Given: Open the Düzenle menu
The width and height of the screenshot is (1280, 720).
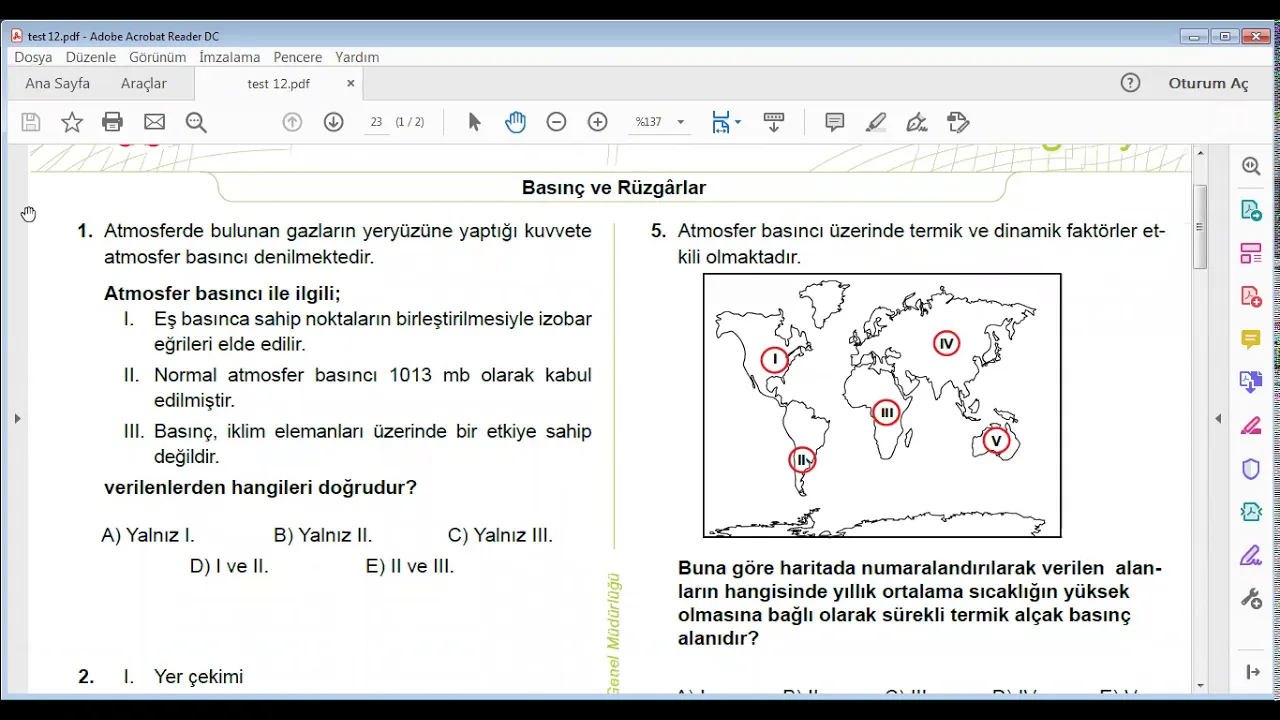Looking at the screenshot, I should tap(91, 57).
